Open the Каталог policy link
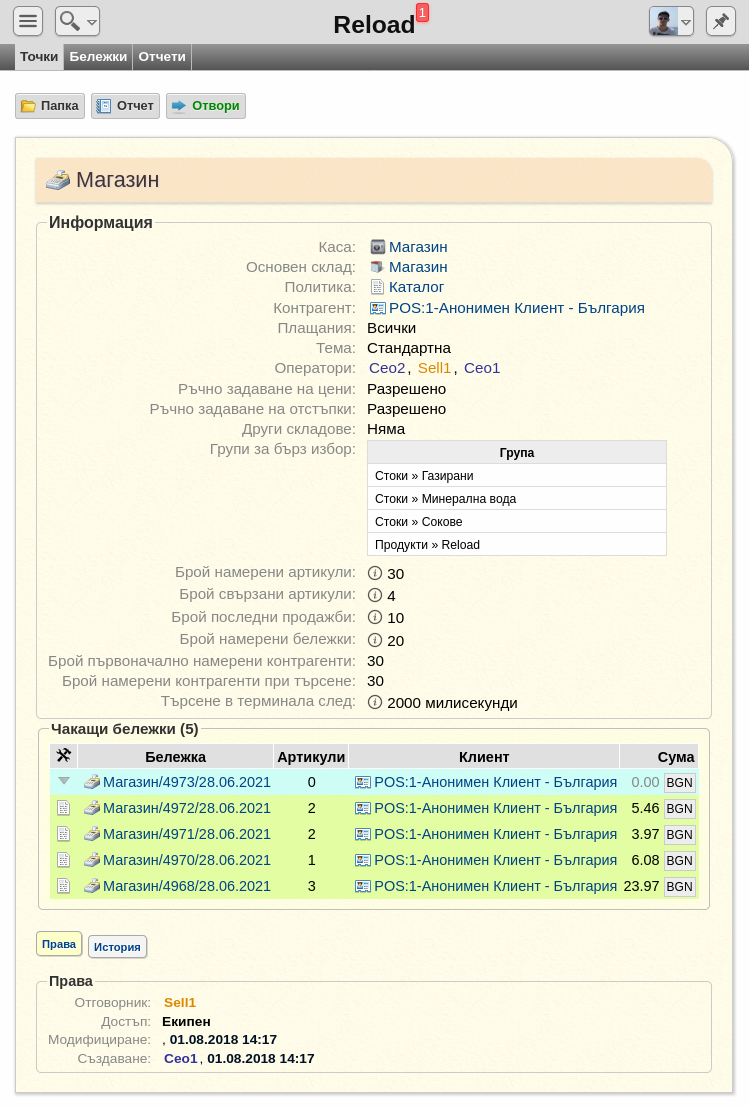The width and height of the screenshot is (749, 1108). (x=416, y=287)
